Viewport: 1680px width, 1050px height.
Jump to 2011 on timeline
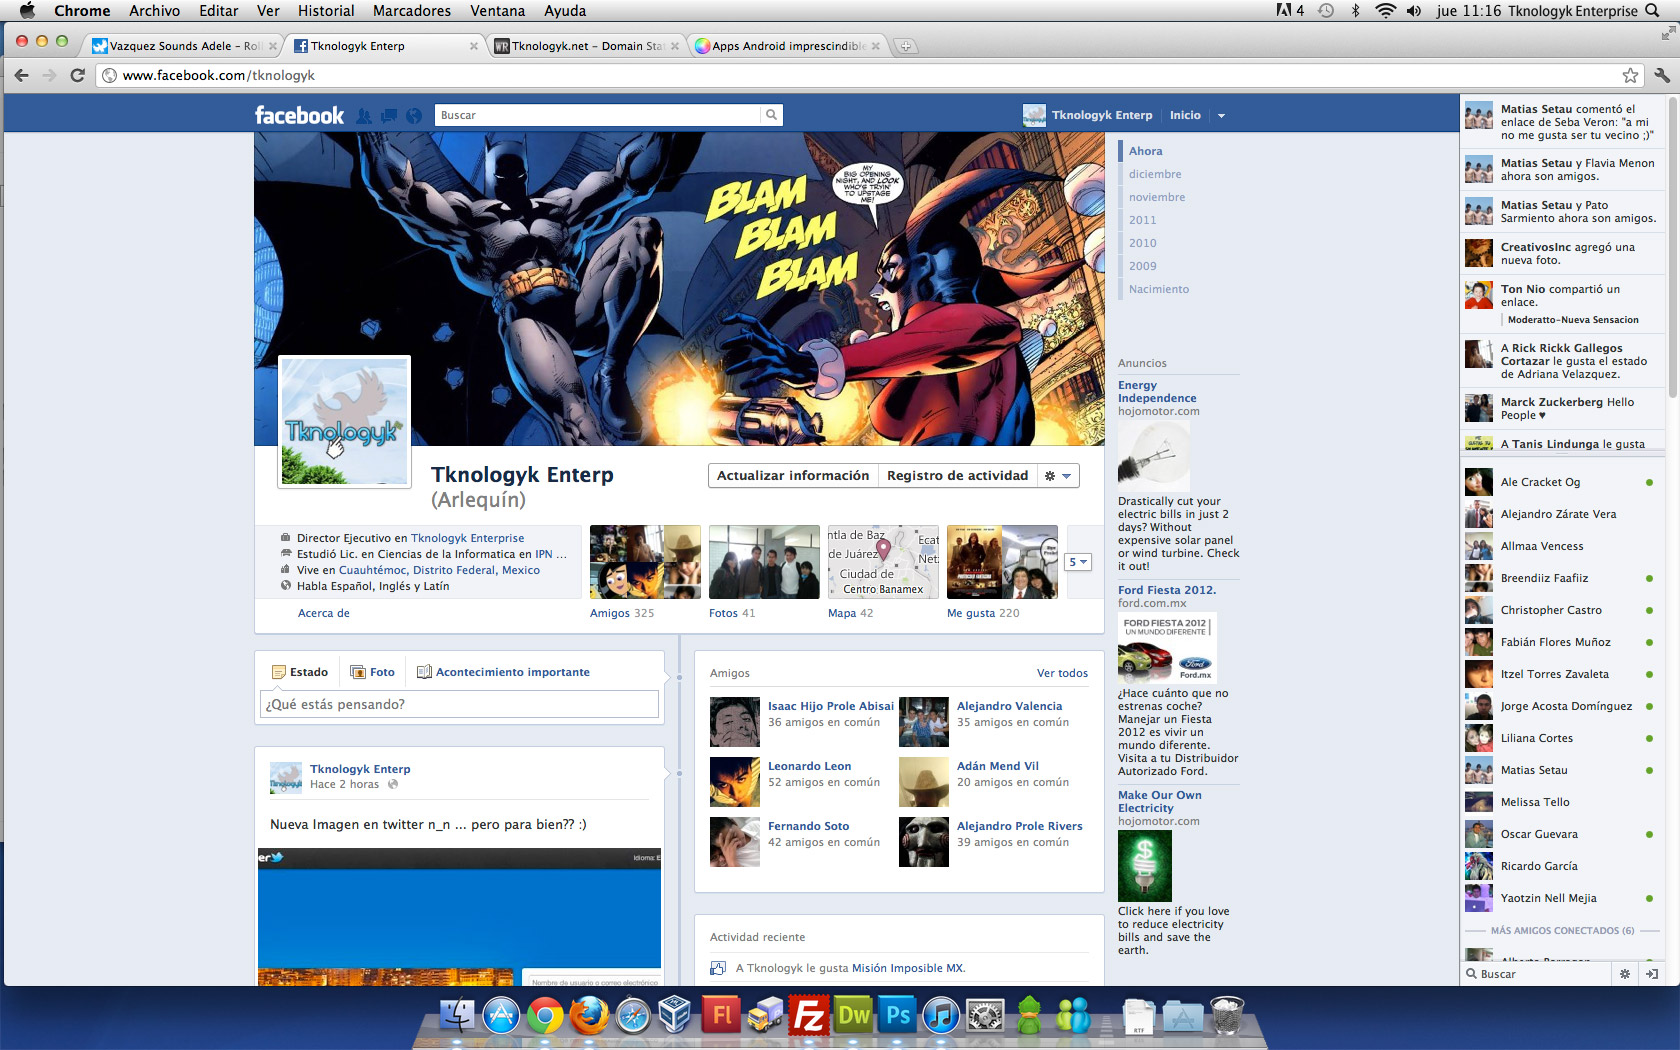point(1142,220)
